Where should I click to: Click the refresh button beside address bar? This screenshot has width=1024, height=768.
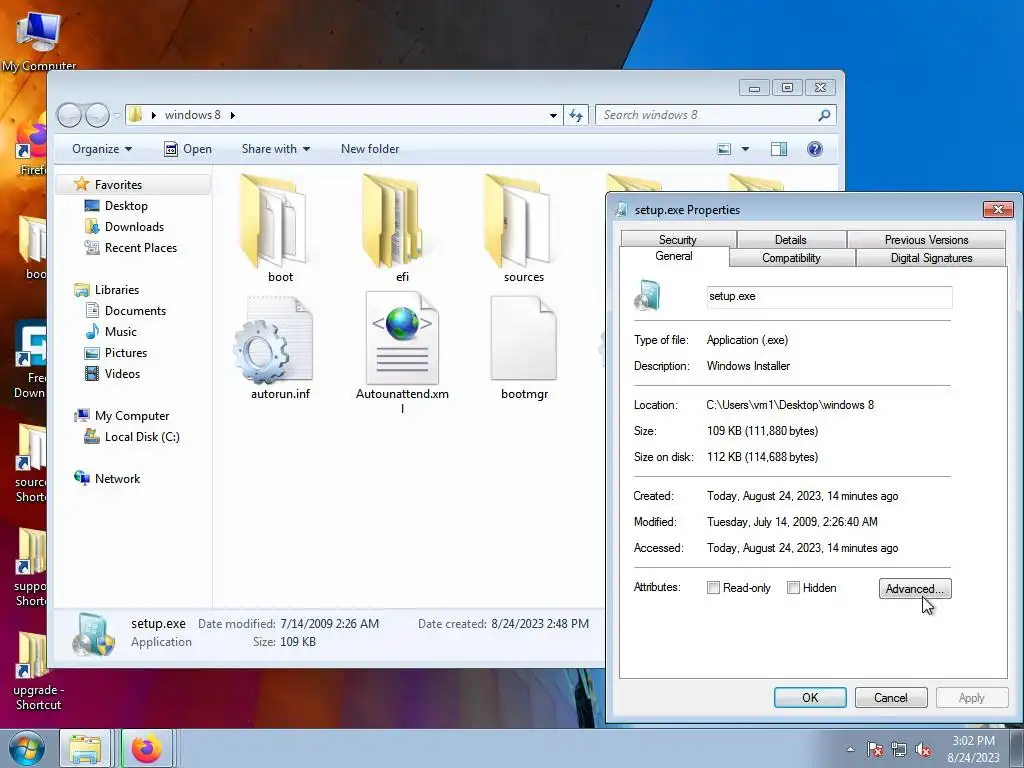click(x=576, y=115)
